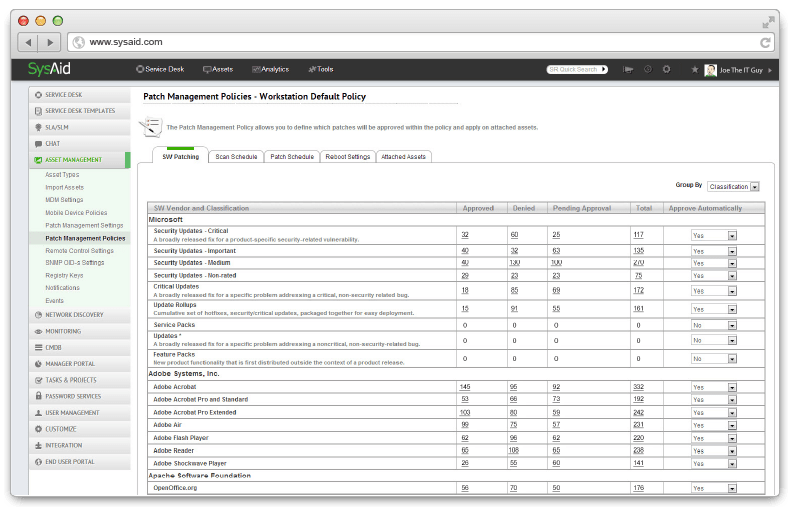Click the browser forward arrow button
This screenshot has width=790, height=507.
coord(49,42)
